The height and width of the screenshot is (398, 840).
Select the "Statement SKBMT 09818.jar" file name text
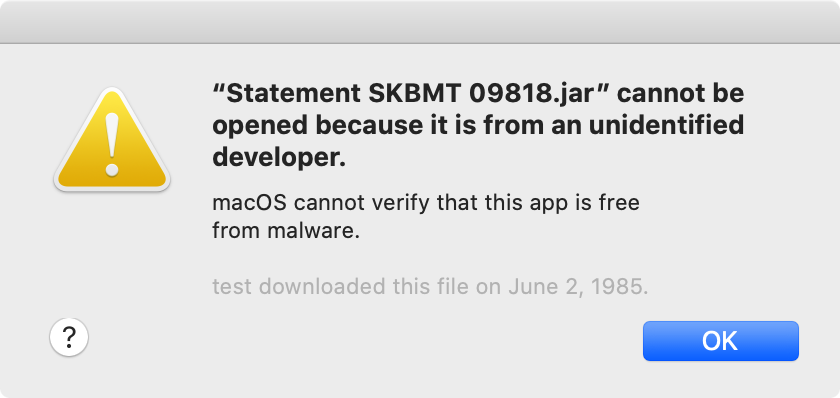(x=412, y=94)
